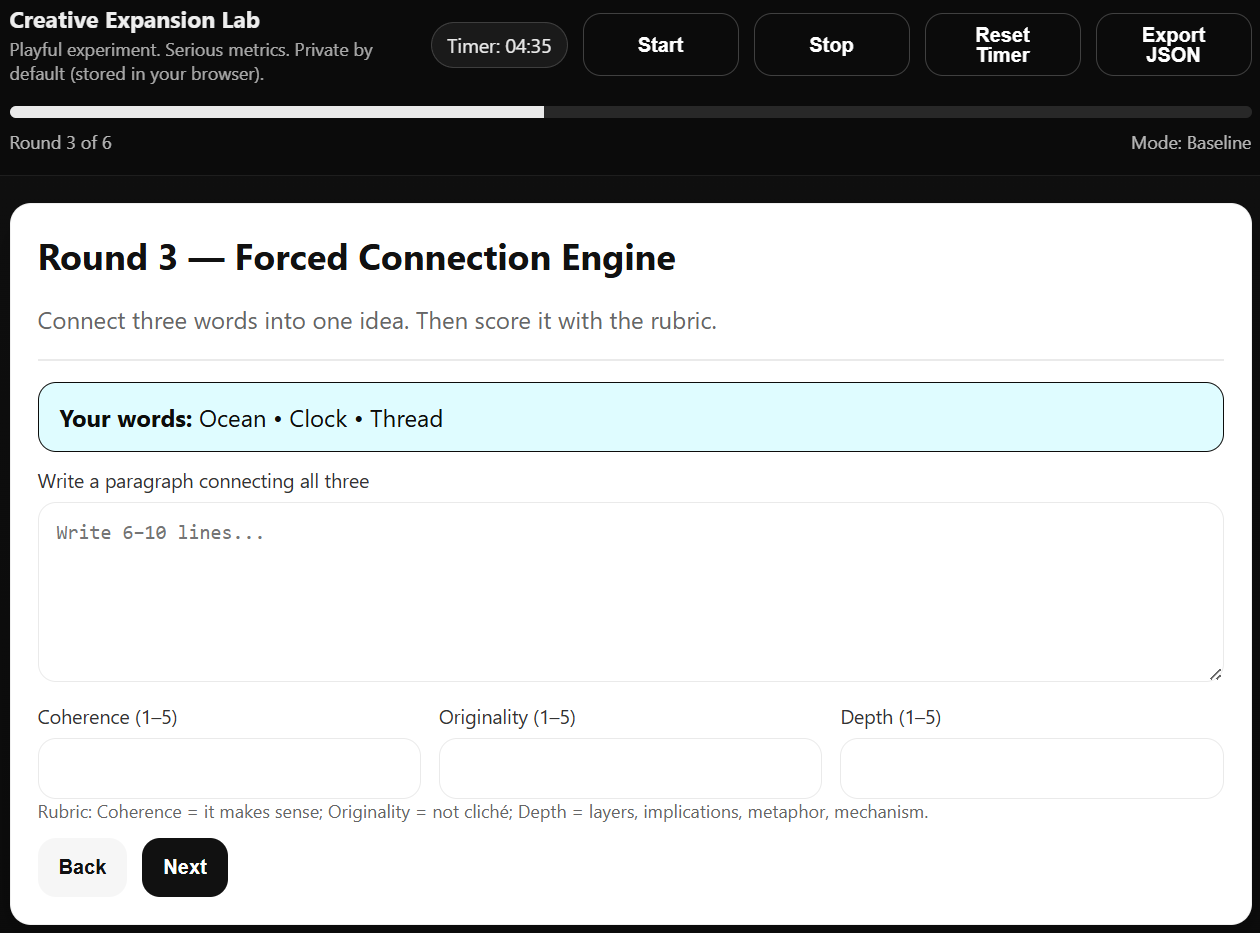Click the Reset Timer button
This screenshot has height=933, width=1260.
[1002, 45]
